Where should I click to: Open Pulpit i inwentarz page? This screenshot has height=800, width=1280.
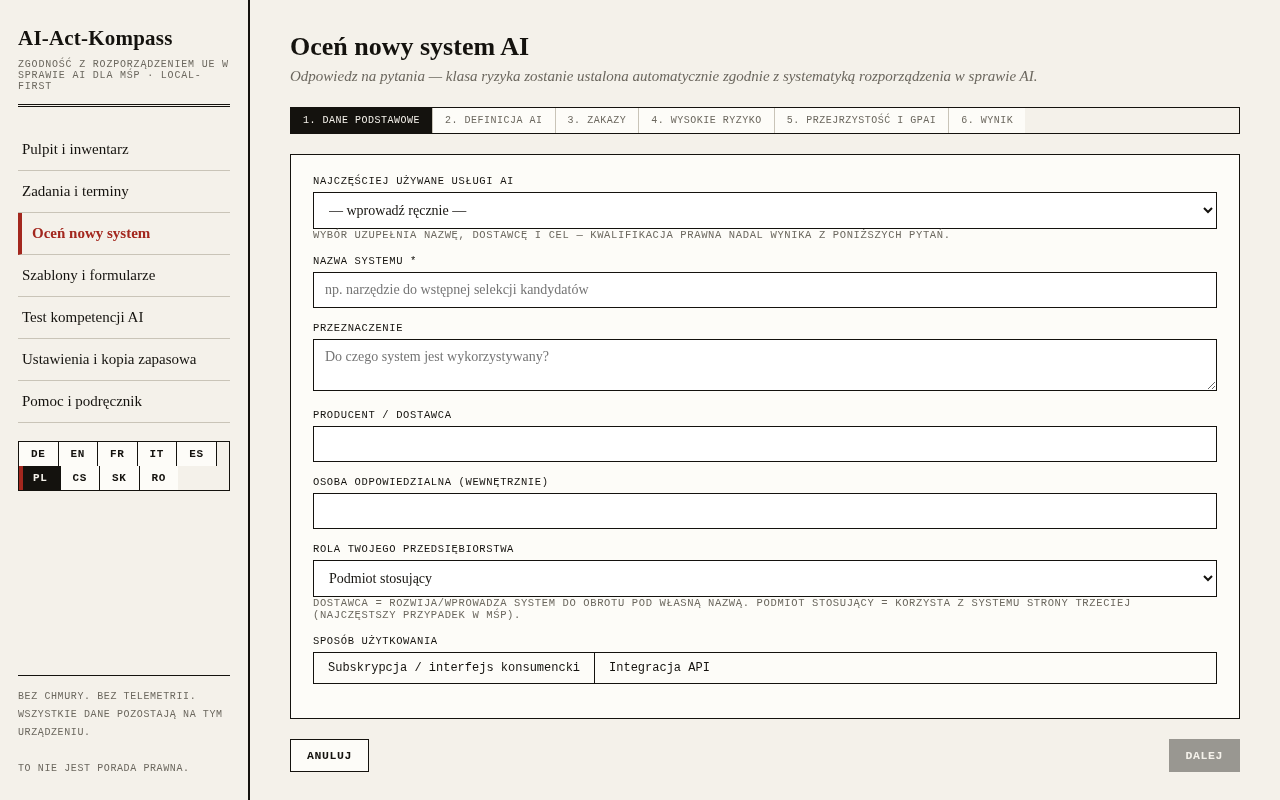[x=124, y=149]
